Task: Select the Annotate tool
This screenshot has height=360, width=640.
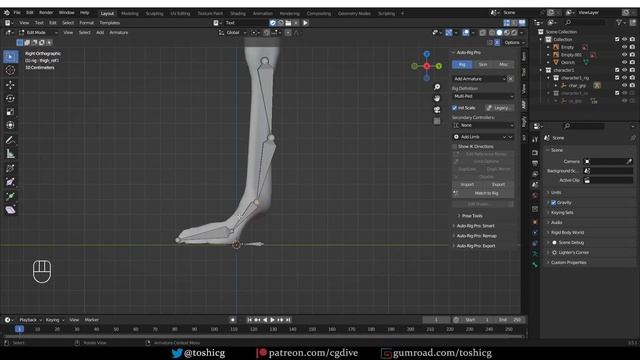Action: (10, 140)
